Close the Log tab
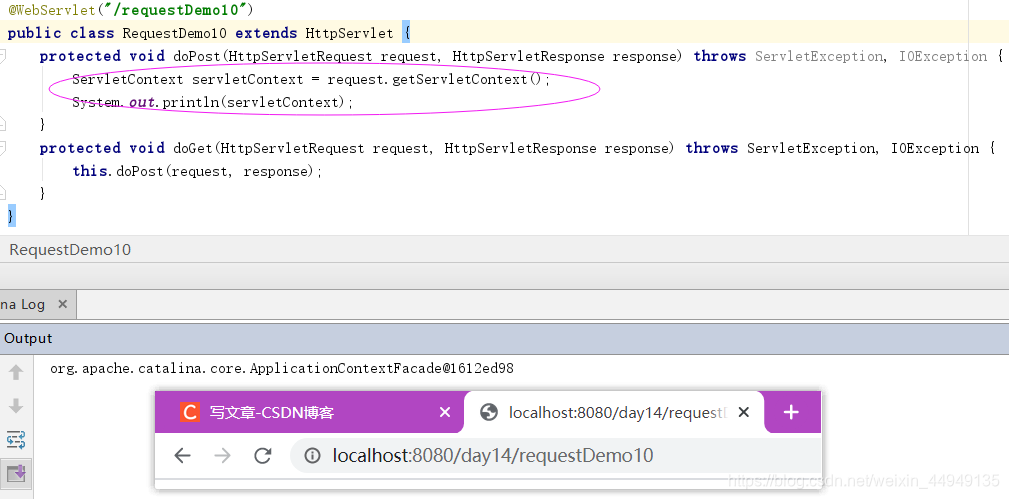 pos(62,305)
